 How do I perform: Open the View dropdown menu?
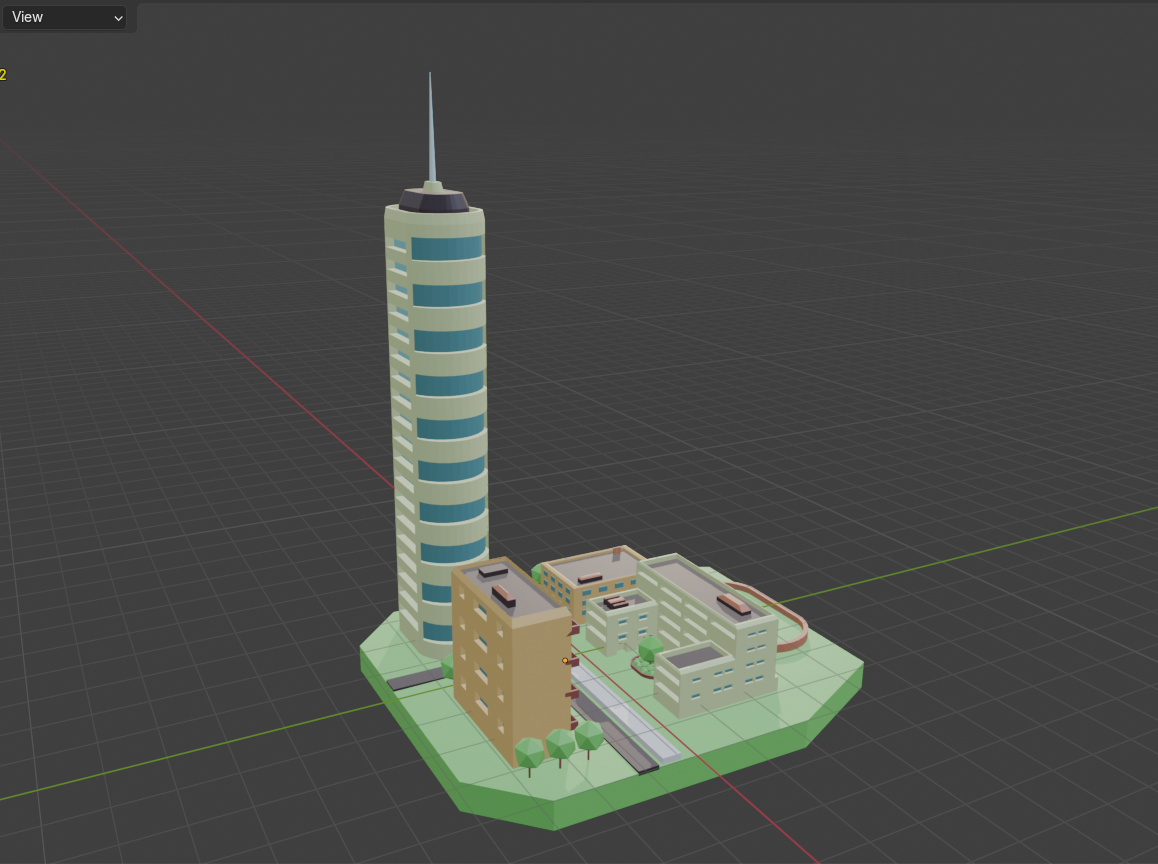pos(63,17)
